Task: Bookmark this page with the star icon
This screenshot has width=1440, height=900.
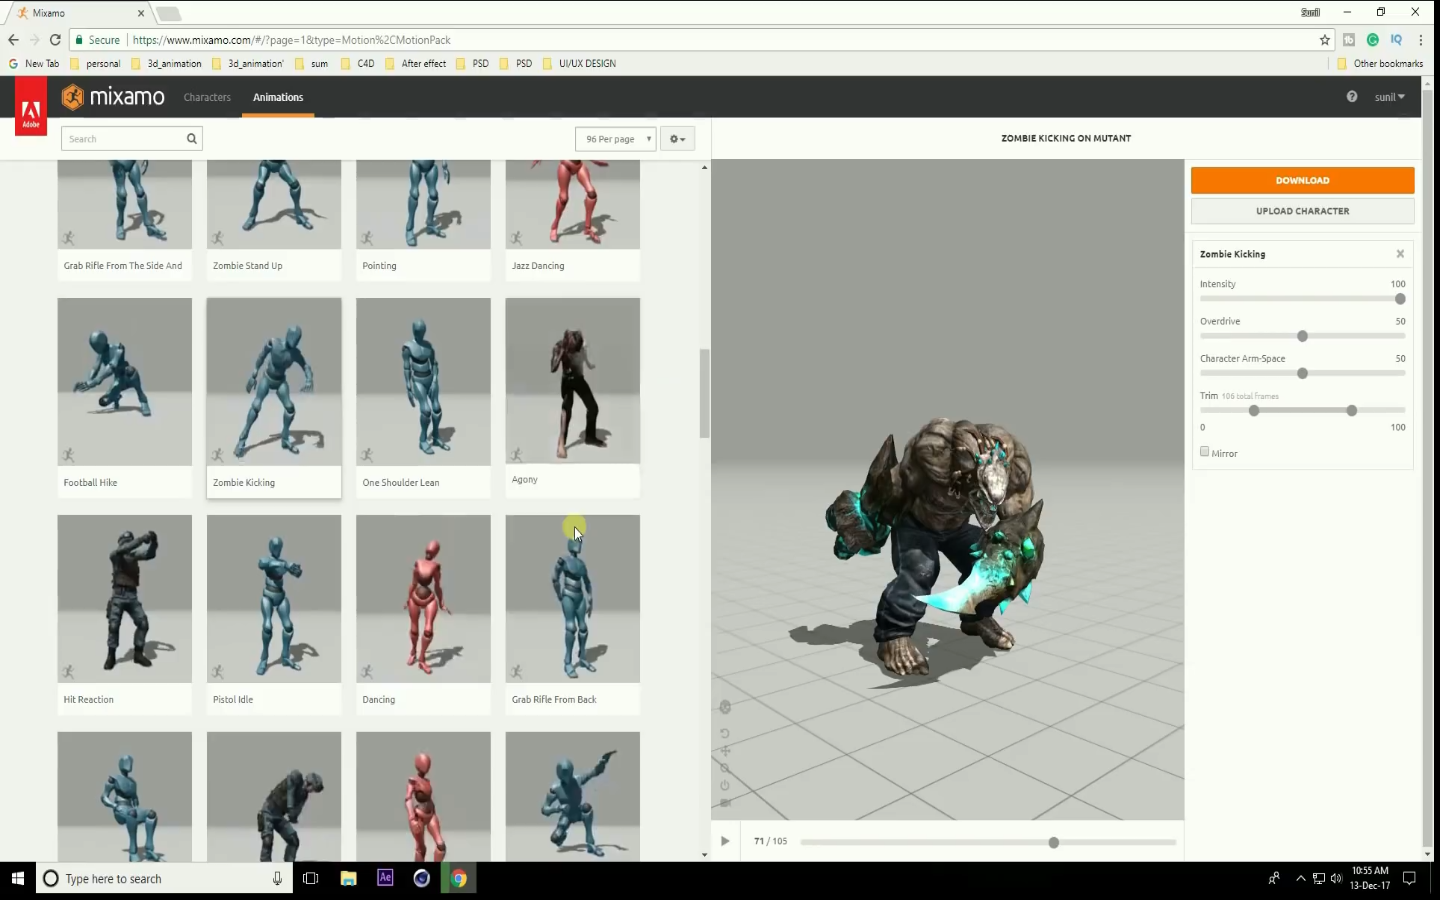Action: point(1325,40)
